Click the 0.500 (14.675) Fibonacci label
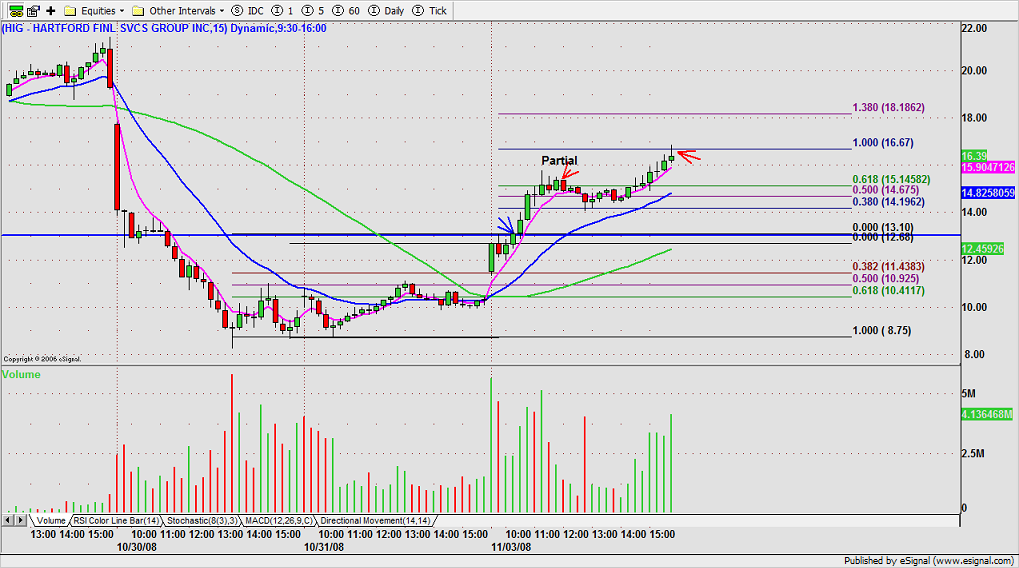Viewport: 1019px width, 568px height. click(885, 190)
